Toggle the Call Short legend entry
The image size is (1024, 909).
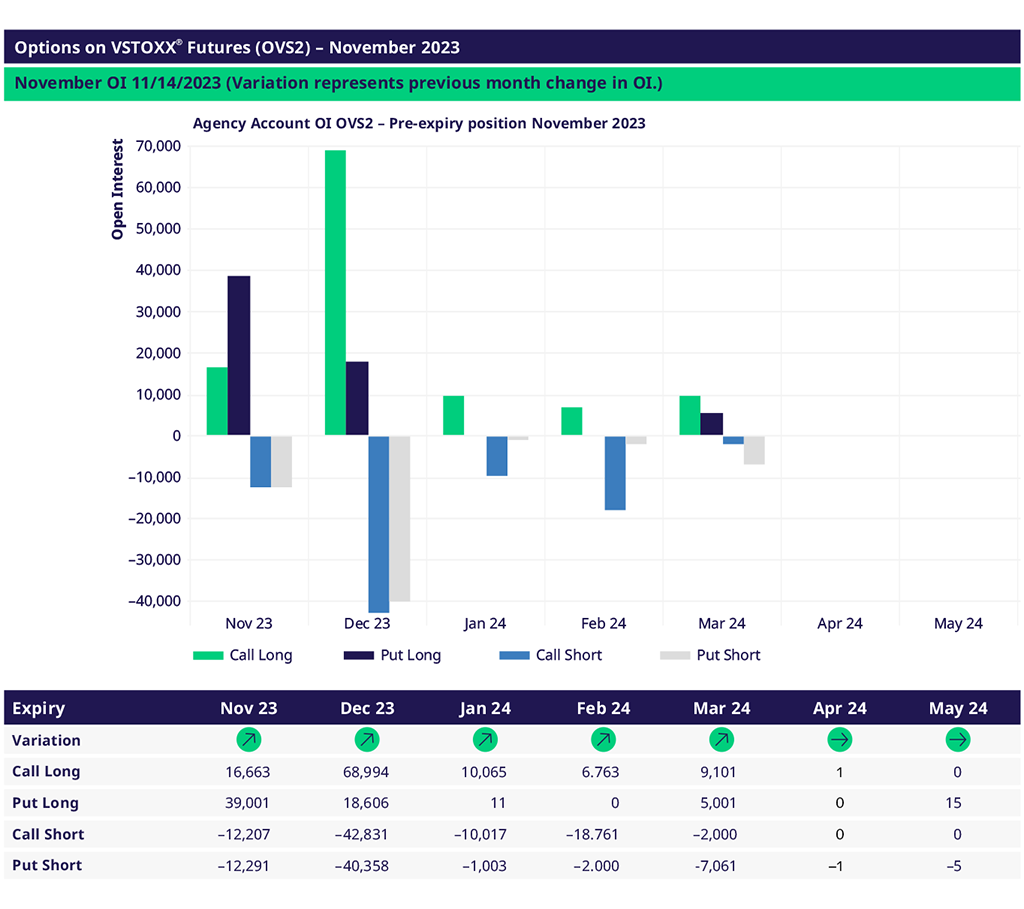[550, 655]
